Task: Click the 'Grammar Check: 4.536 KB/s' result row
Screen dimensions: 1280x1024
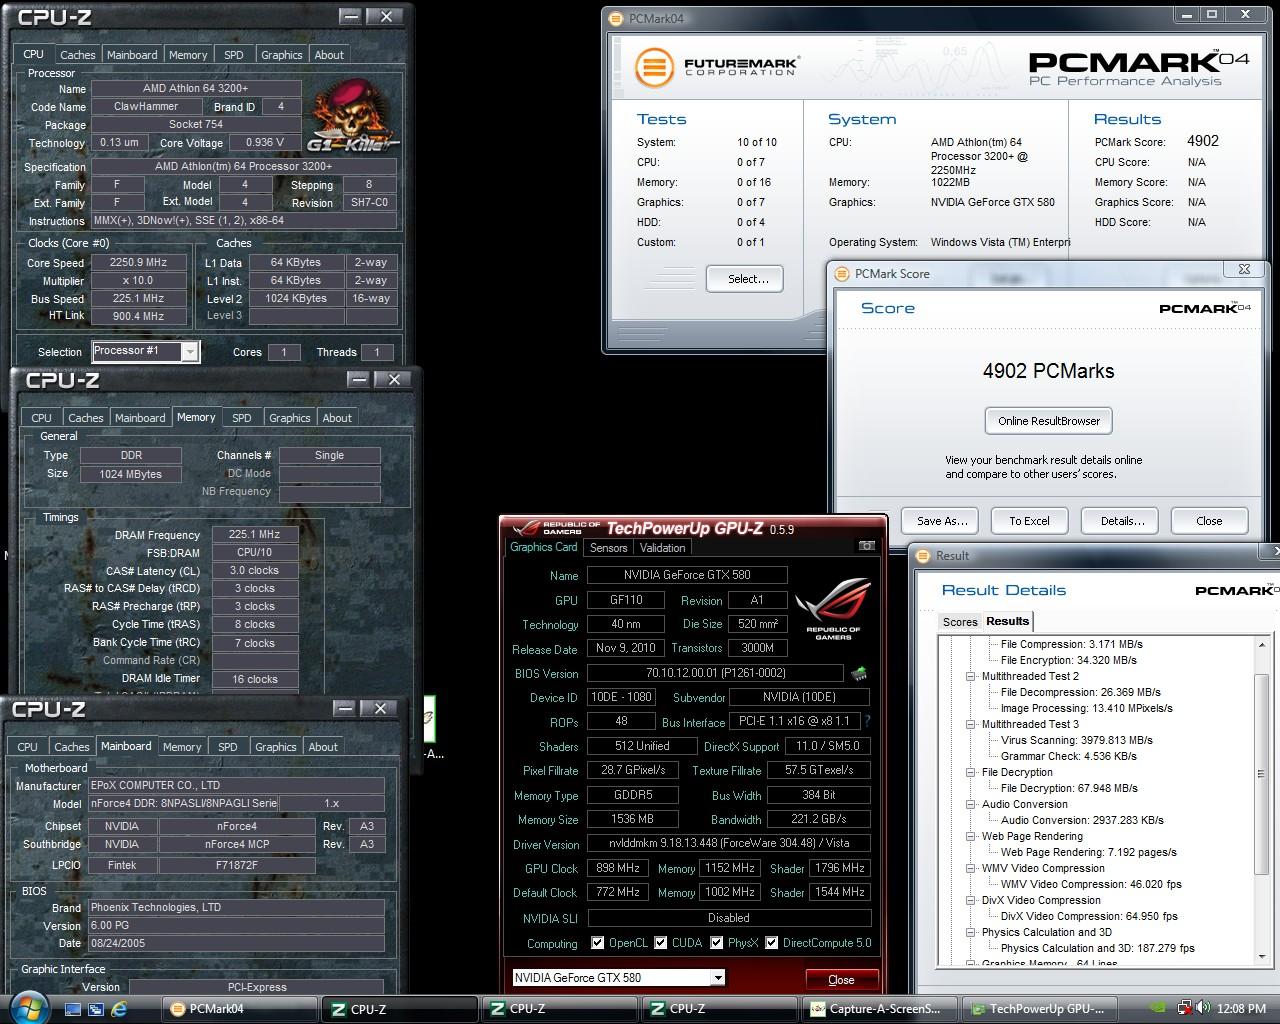Action: coord(1069,756)
